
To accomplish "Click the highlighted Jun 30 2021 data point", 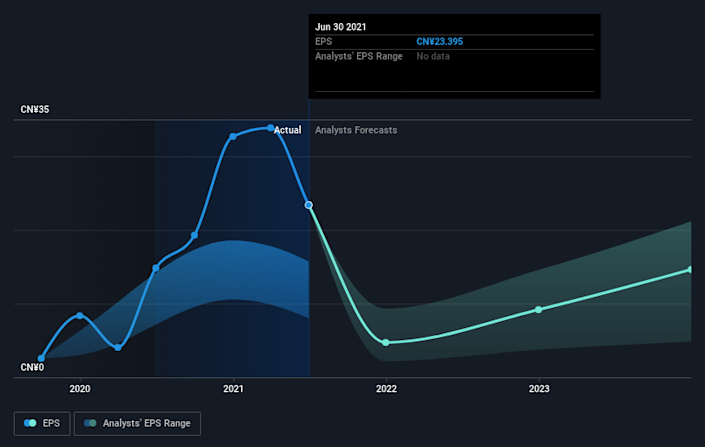I will [x=309, y=205].
